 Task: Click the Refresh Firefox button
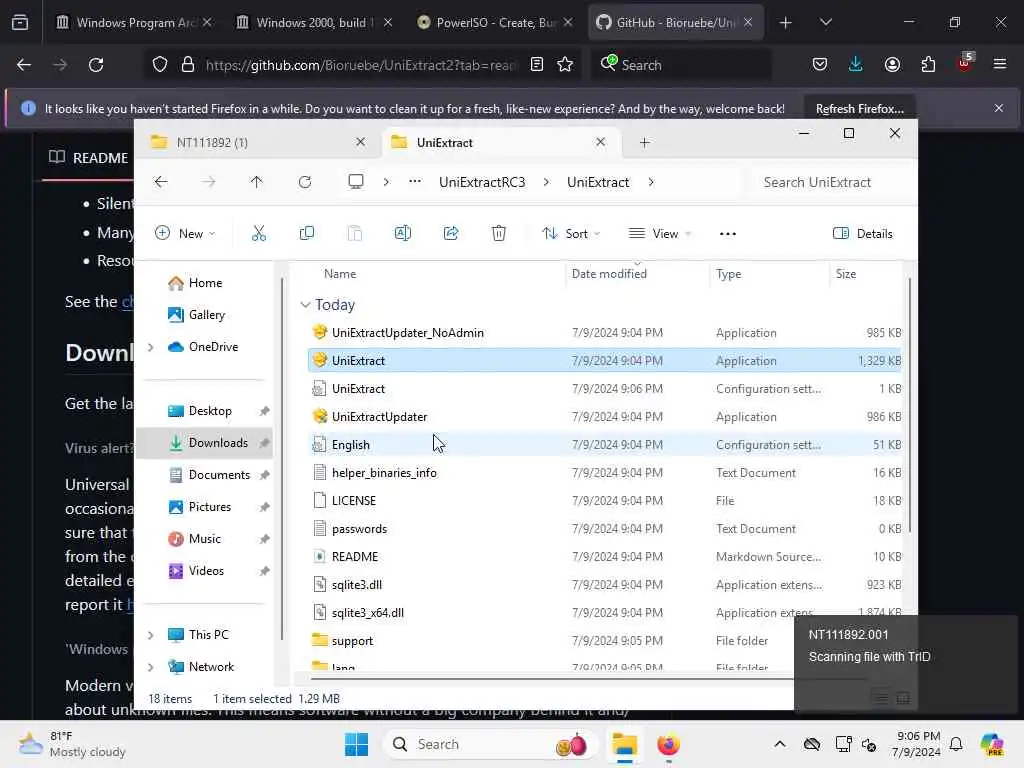859,108
